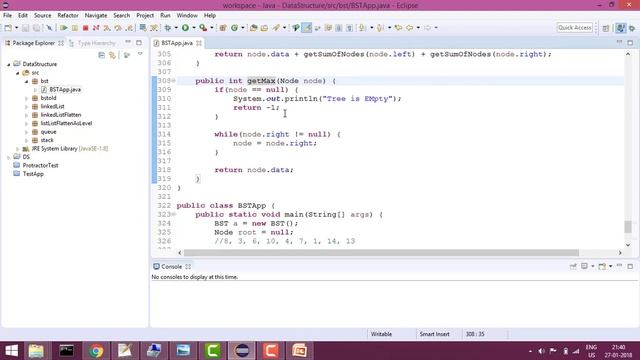Click the Debug bug icon
This screenshot has width=640, height=360.
[x=168, y=28]
